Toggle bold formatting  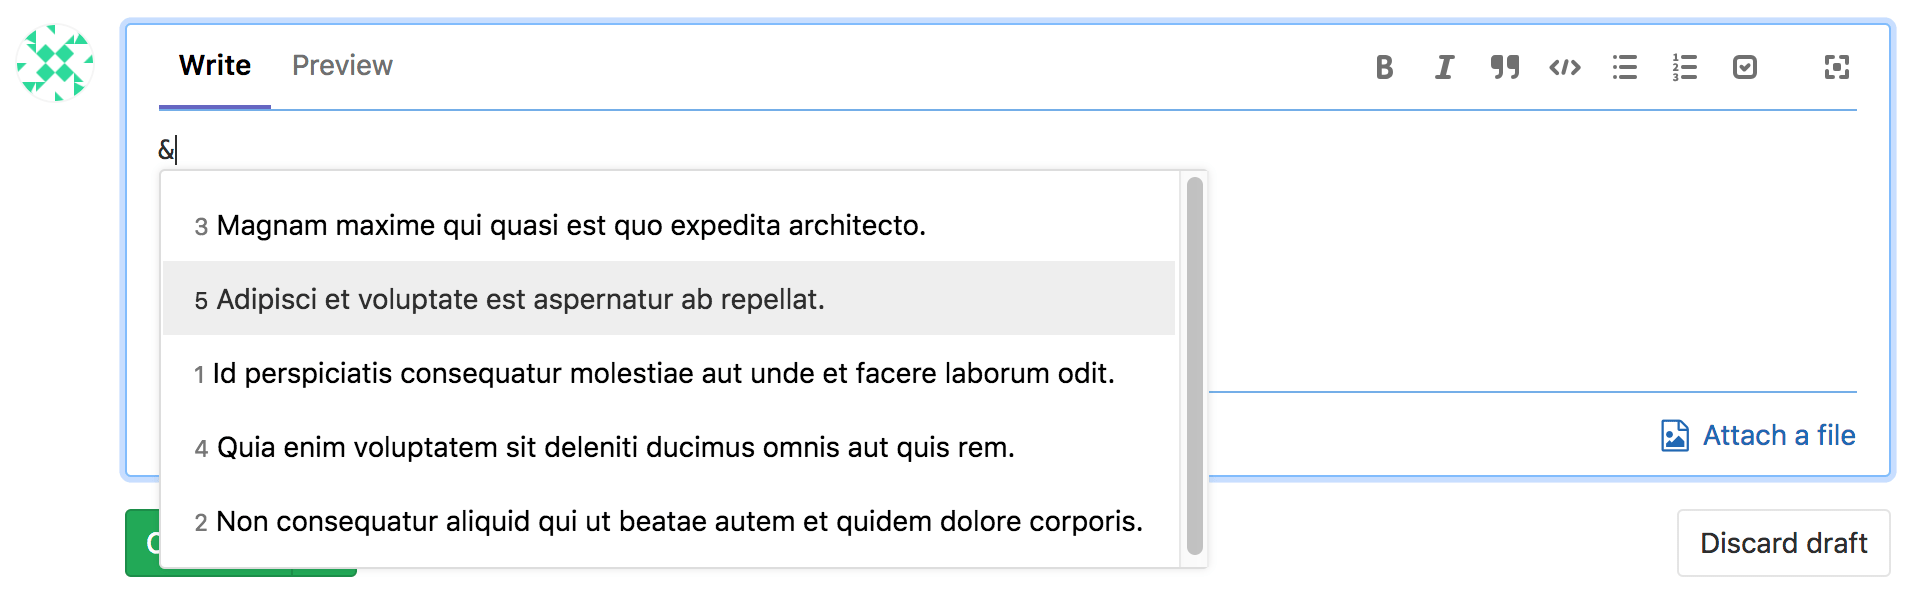coord(1384,67)
